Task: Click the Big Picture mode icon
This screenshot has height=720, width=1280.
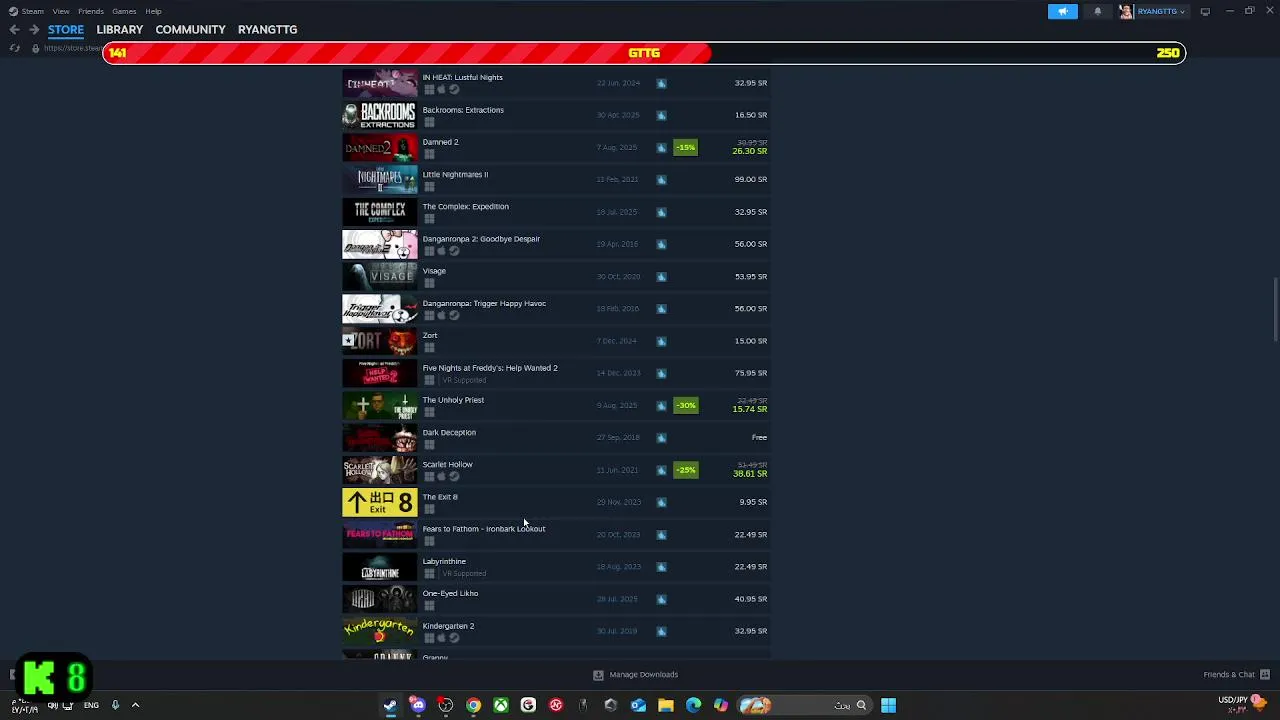Action: pos(1205,11)
